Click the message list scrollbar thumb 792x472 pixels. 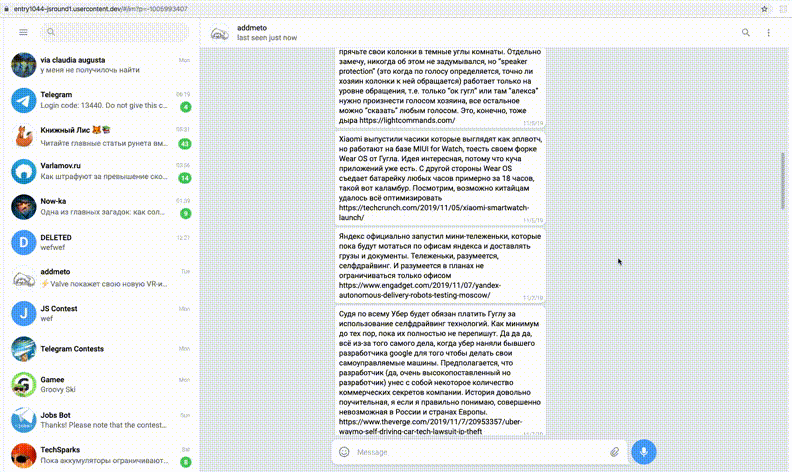coord(783,181)
